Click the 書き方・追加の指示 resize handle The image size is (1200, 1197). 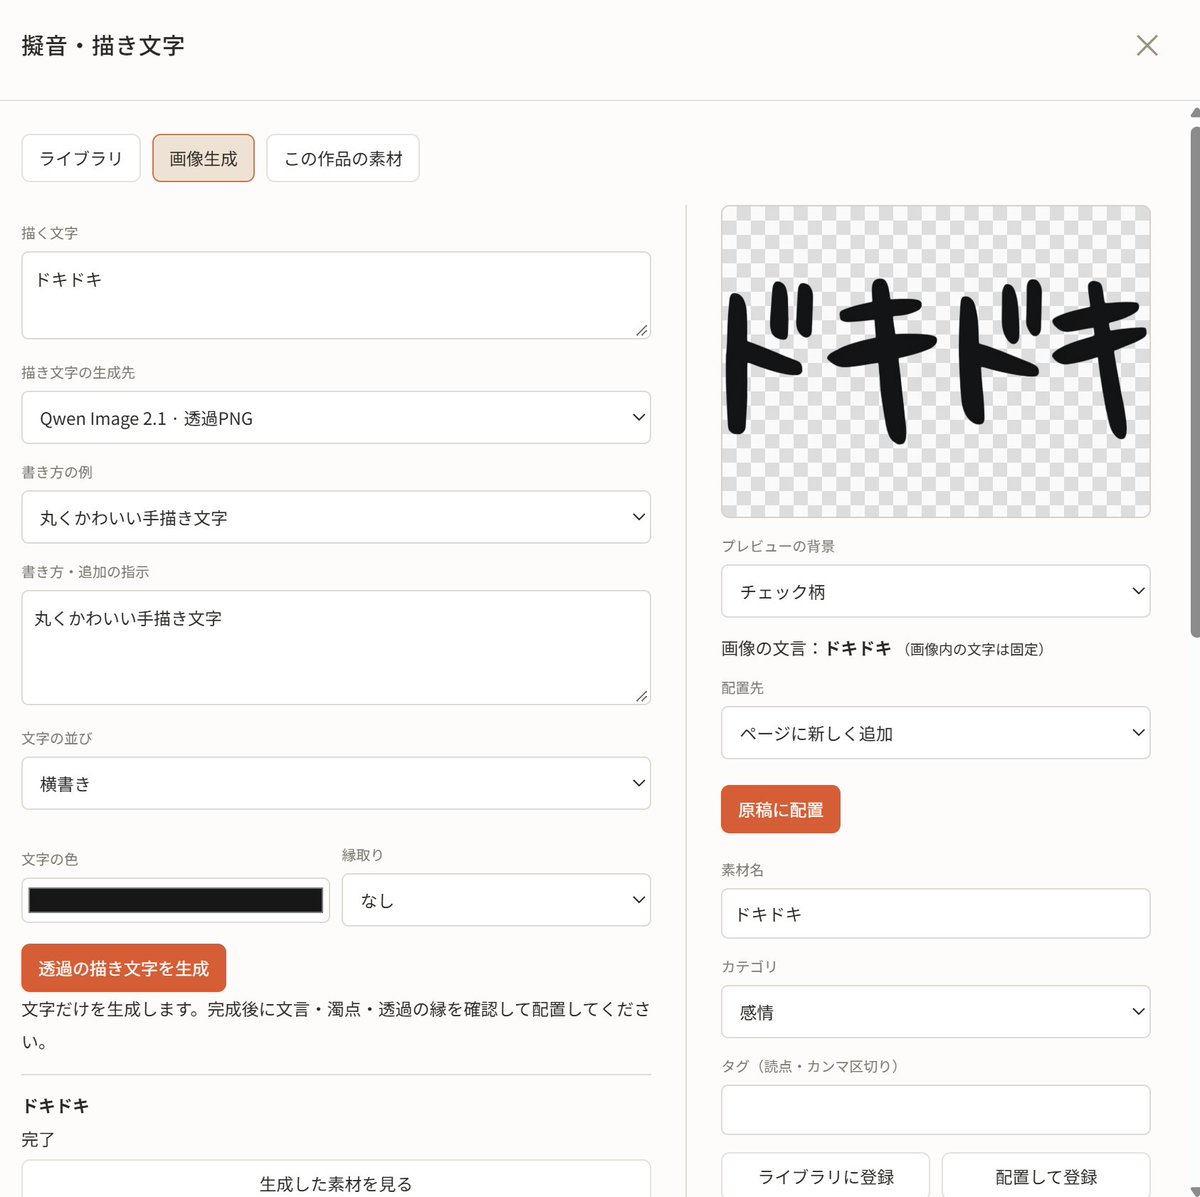pos(641,695)
